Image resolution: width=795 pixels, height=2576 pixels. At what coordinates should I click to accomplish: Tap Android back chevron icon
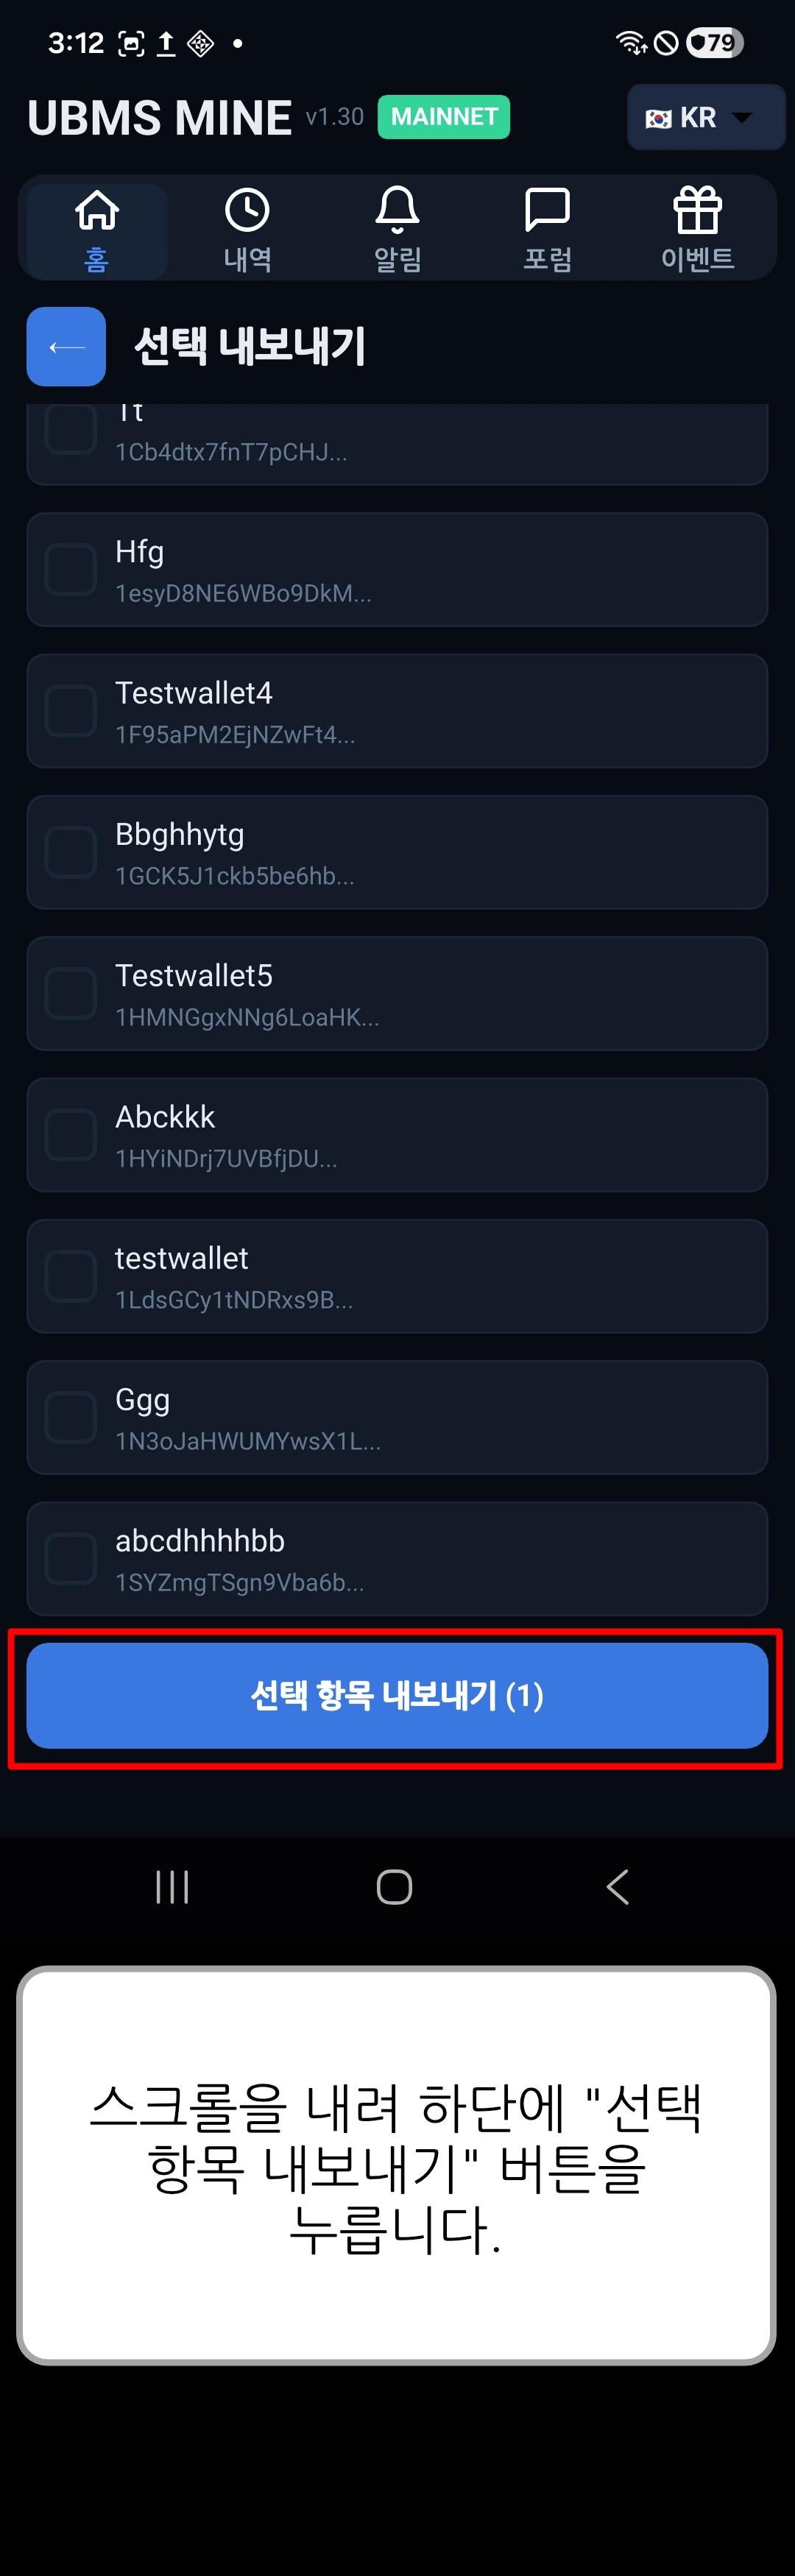point(618,1887)
